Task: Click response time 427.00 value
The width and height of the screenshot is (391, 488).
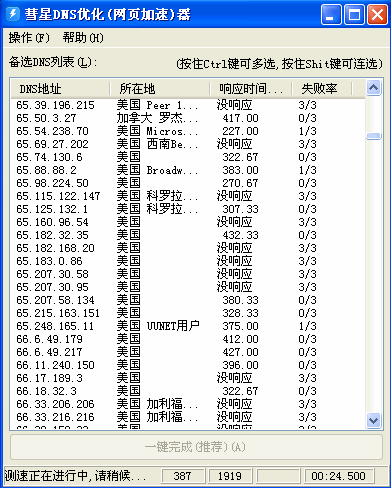Action: point(240,352)
